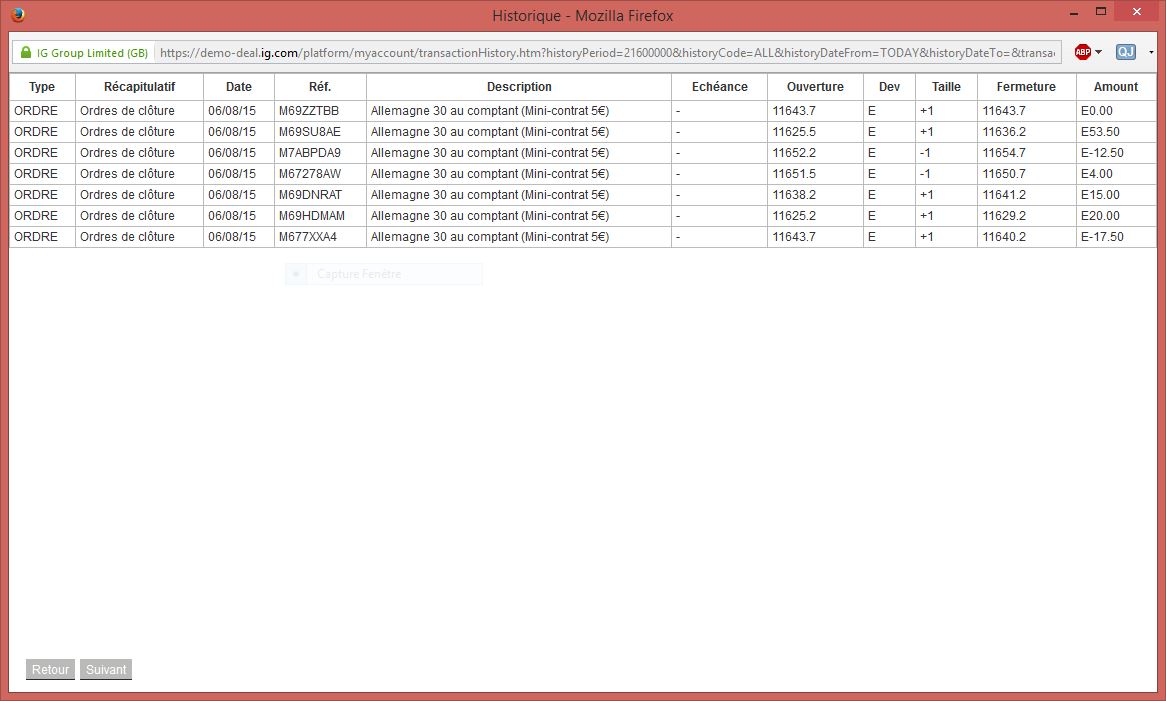Click the Suivant button
The width and height of the screenshot is (1166, 701).
106,669
